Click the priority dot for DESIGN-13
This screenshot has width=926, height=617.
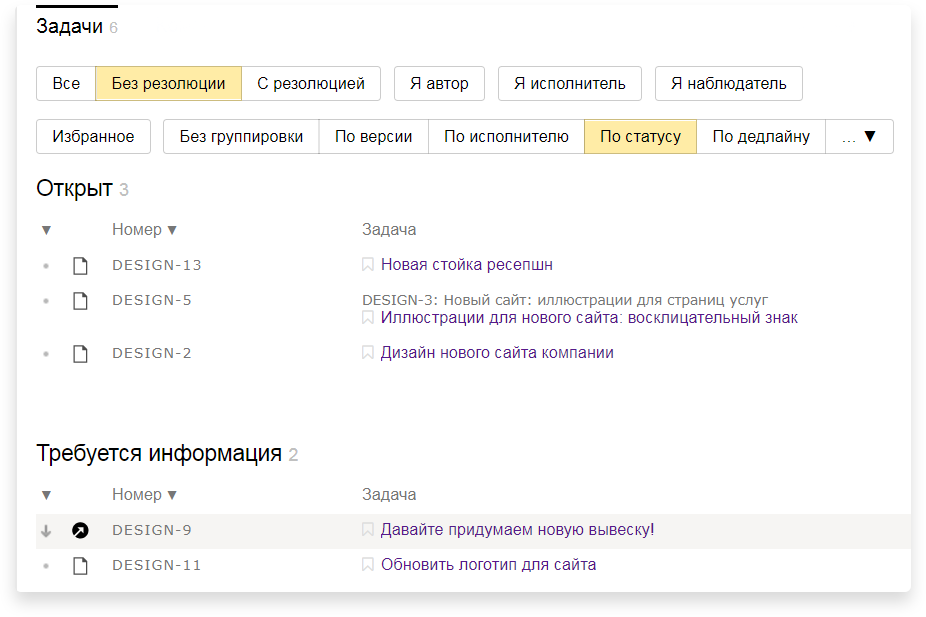pyautogui.click(x=46, y=266)
